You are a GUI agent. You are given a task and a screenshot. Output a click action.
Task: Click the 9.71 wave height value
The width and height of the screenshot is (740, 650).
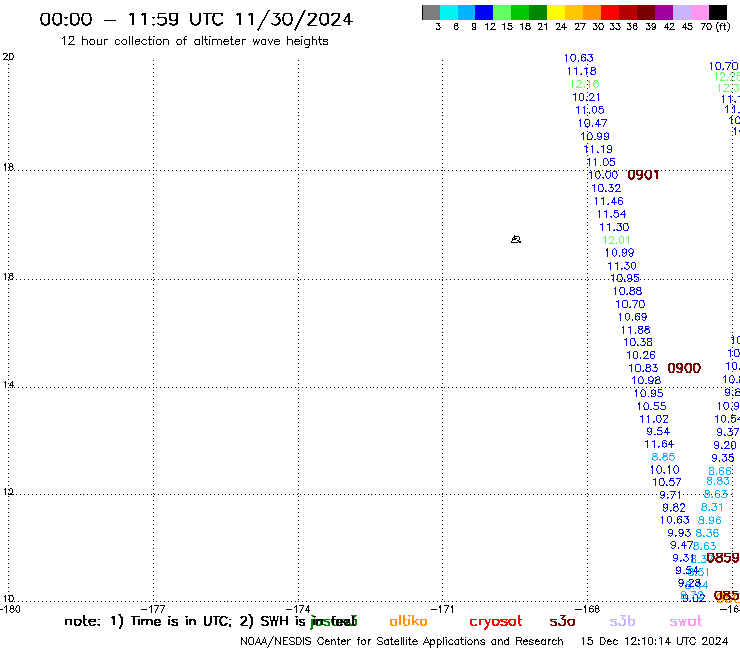[x=670, y=495]
